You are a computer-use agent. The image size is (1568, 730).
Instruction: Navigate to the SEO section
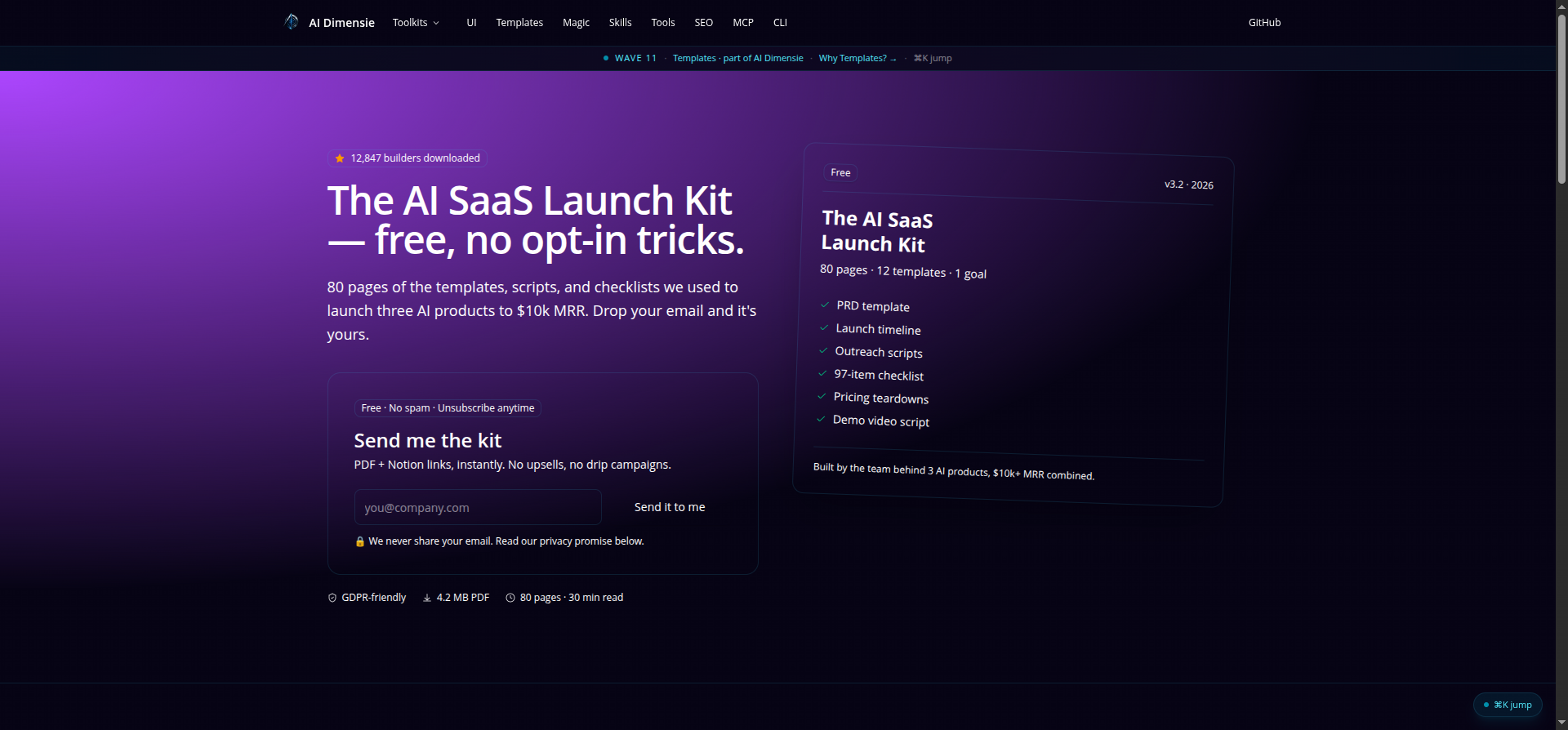(x=703, y=22)
